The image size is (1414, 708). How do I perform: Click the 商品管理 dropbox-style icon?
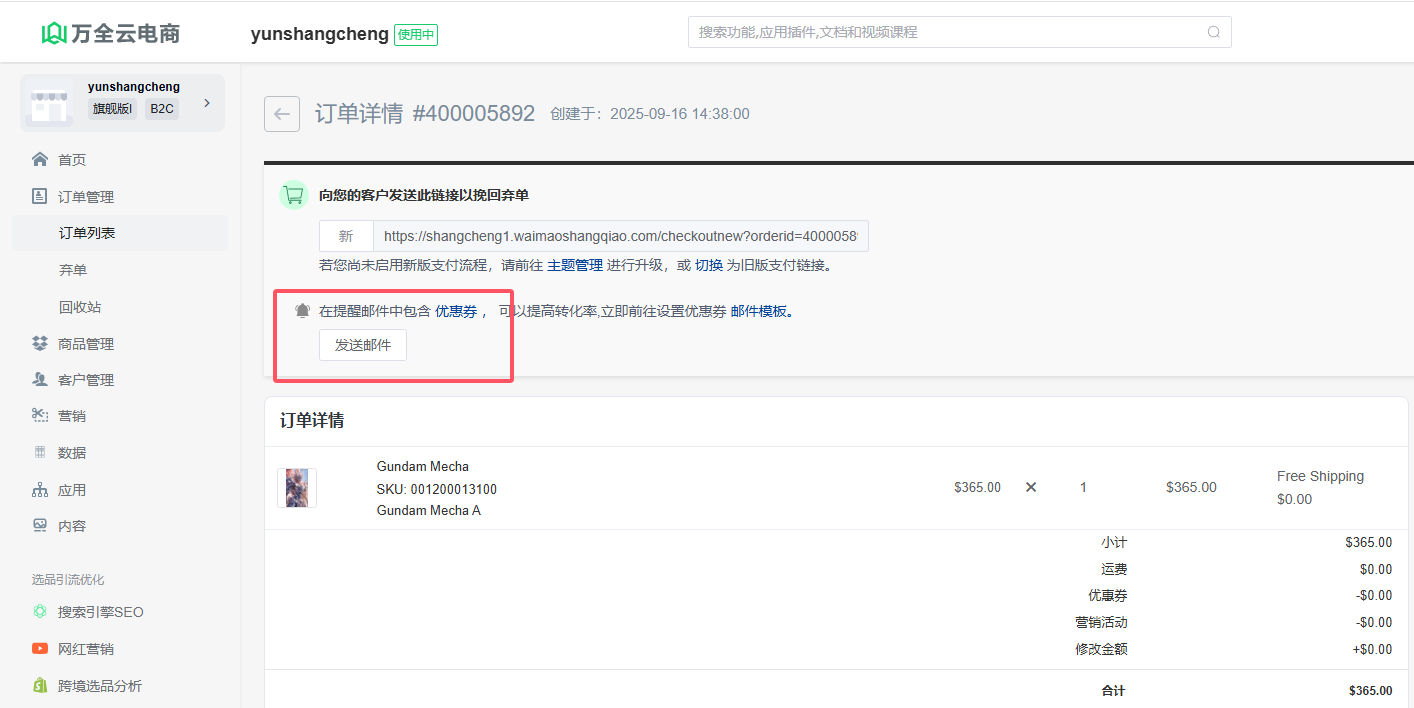tap(40, 344)
